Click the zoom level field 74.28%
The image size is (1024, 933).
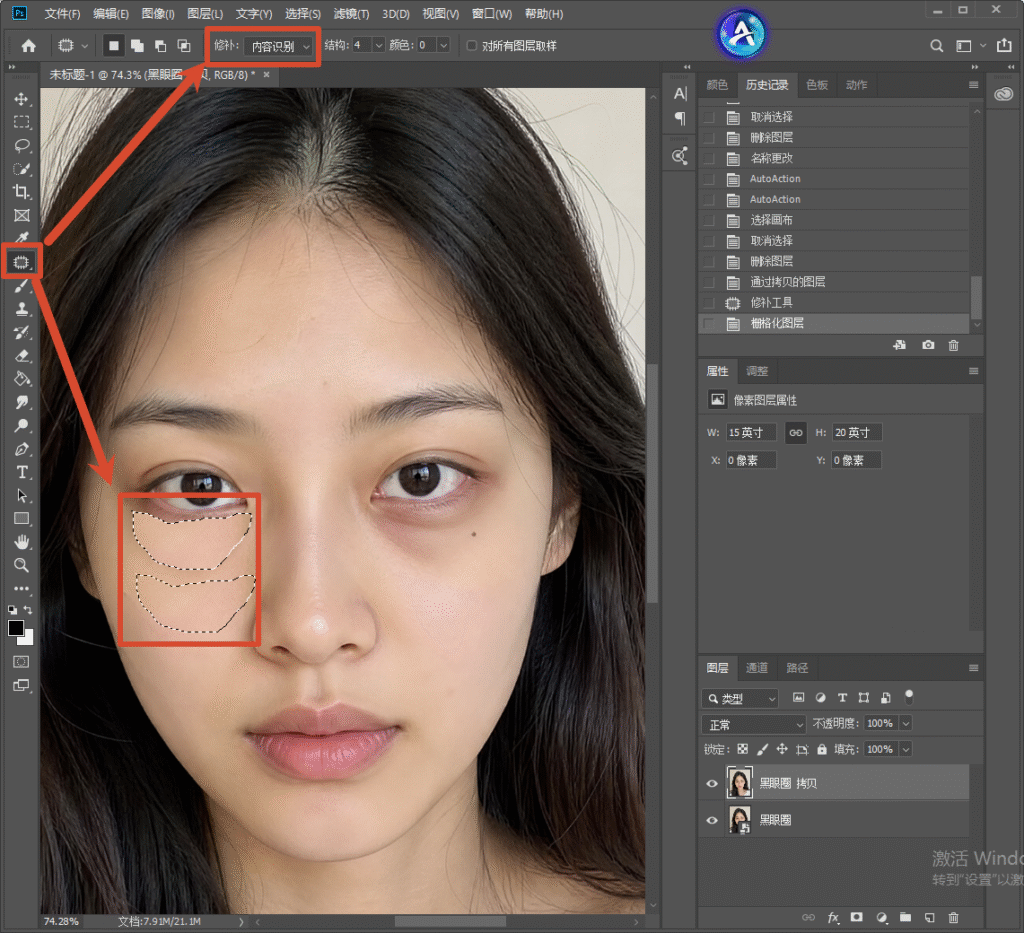pyautogui.click(x=61, y=921)
